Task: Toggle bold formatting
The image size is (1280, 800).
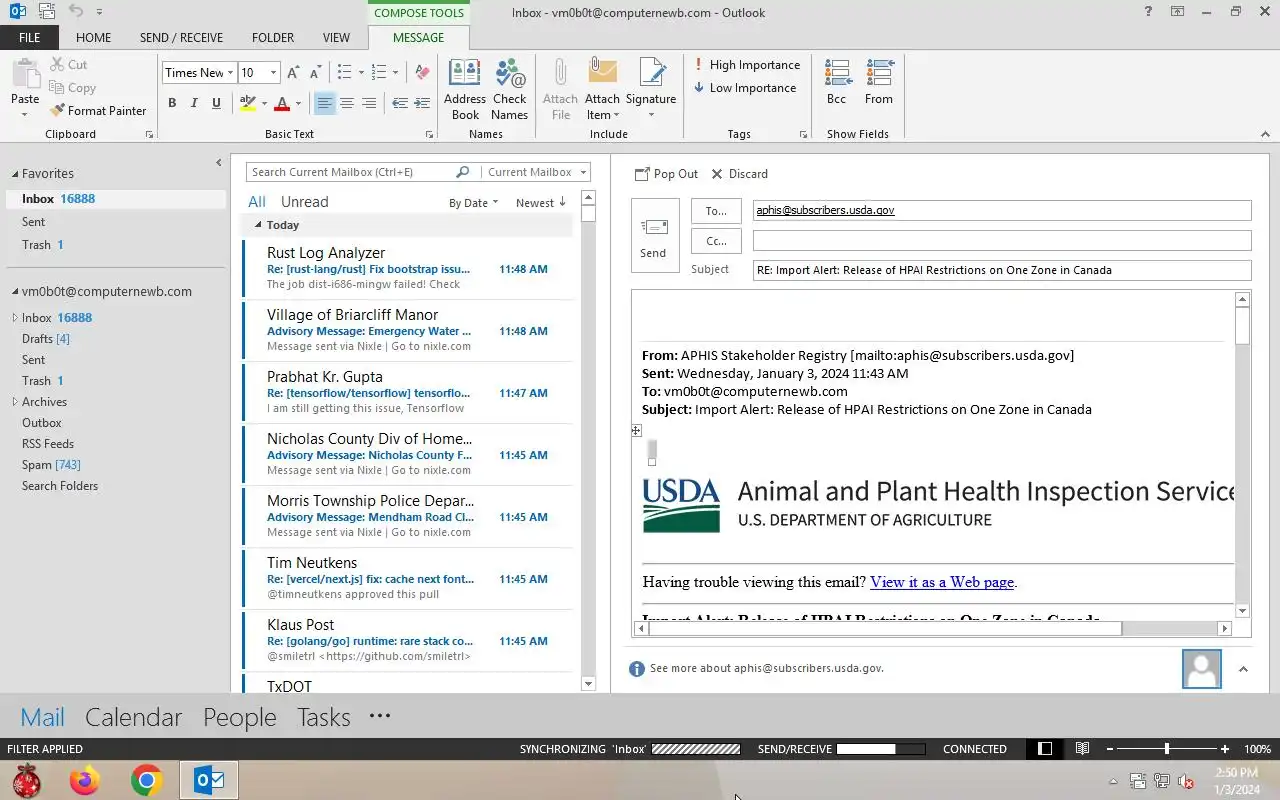Action: click(x=172, y=103)
